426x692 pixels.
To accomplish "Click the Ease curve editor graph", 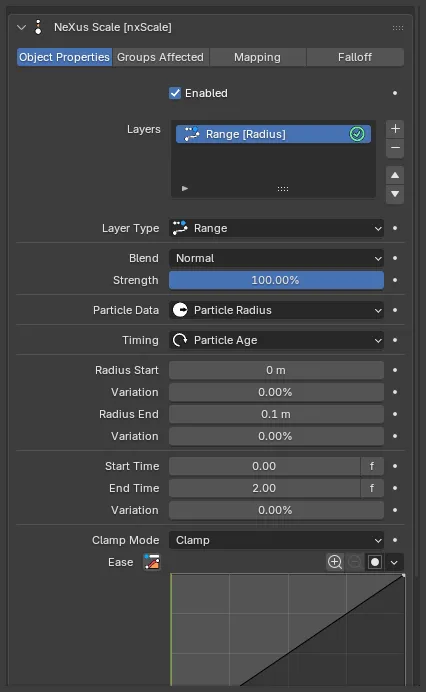I will point(288,630).
